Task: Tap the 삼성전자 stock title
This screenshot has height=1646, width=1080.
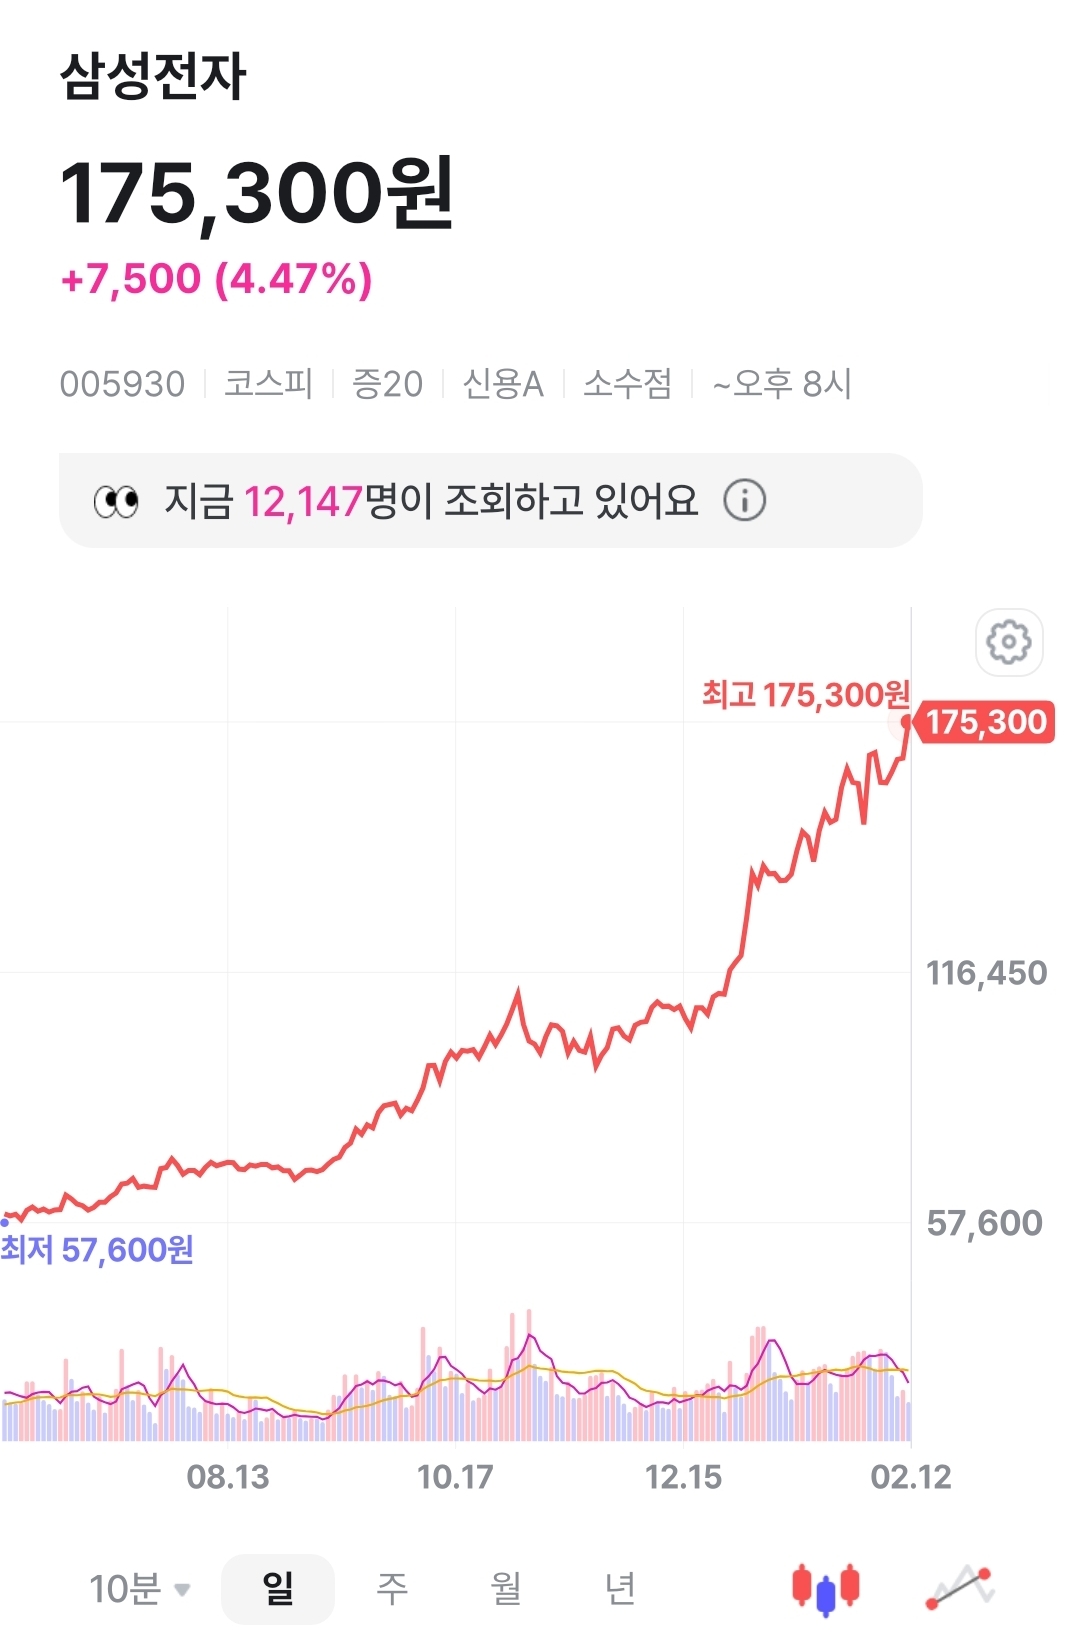Action: coord(153,77)
